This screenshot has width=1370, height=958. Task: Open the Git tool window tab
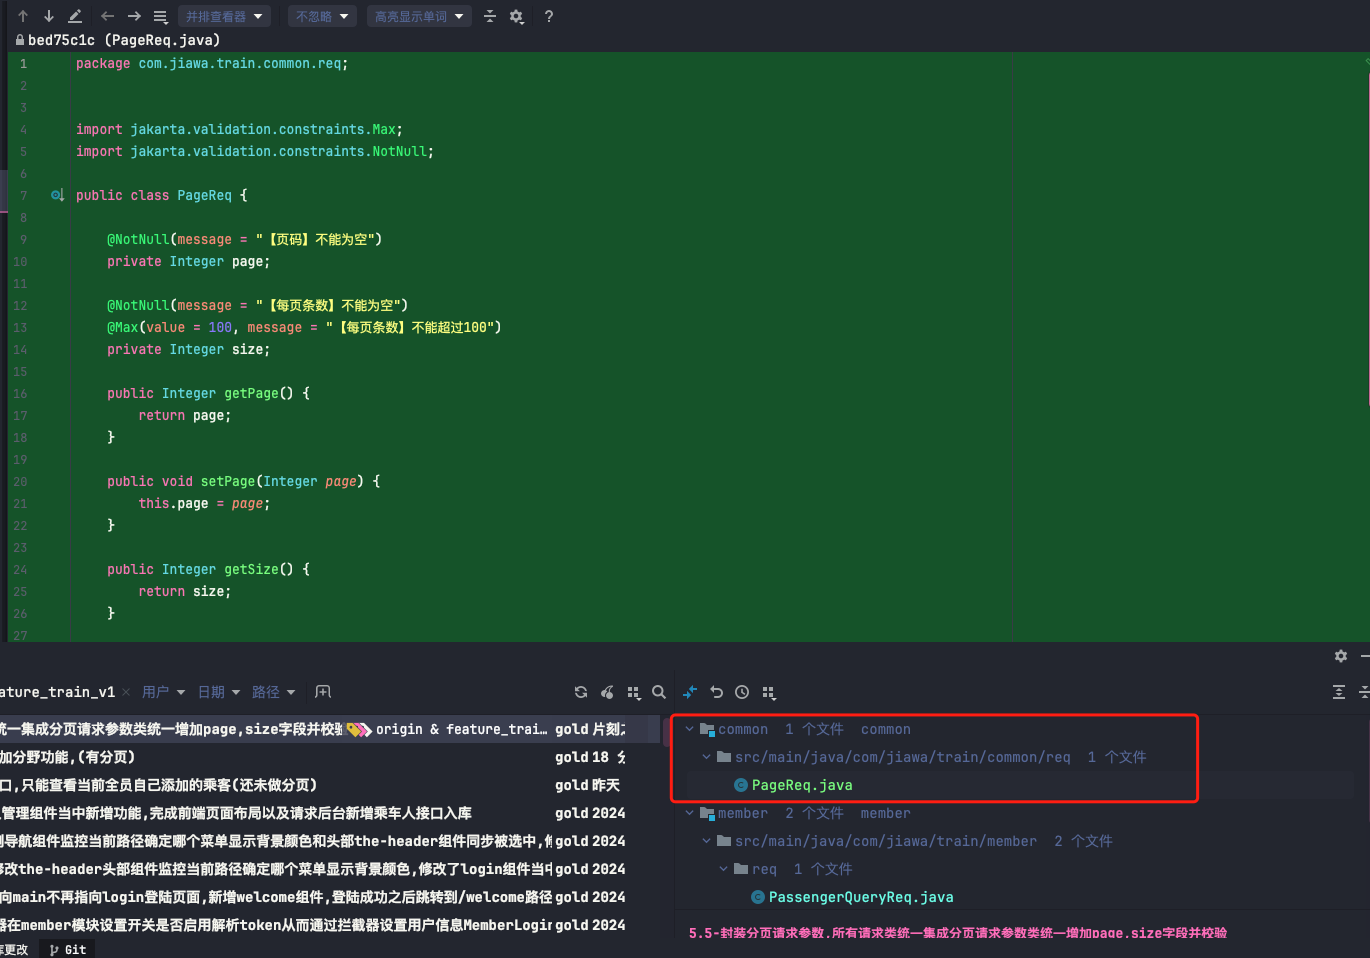coord(68,949)
